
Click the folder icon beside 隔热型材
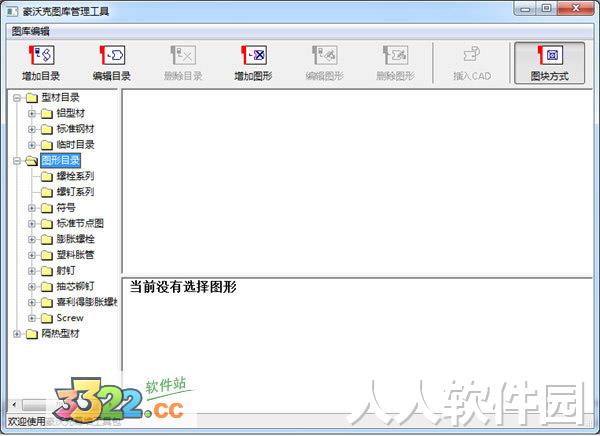click(x=31, y=334)
